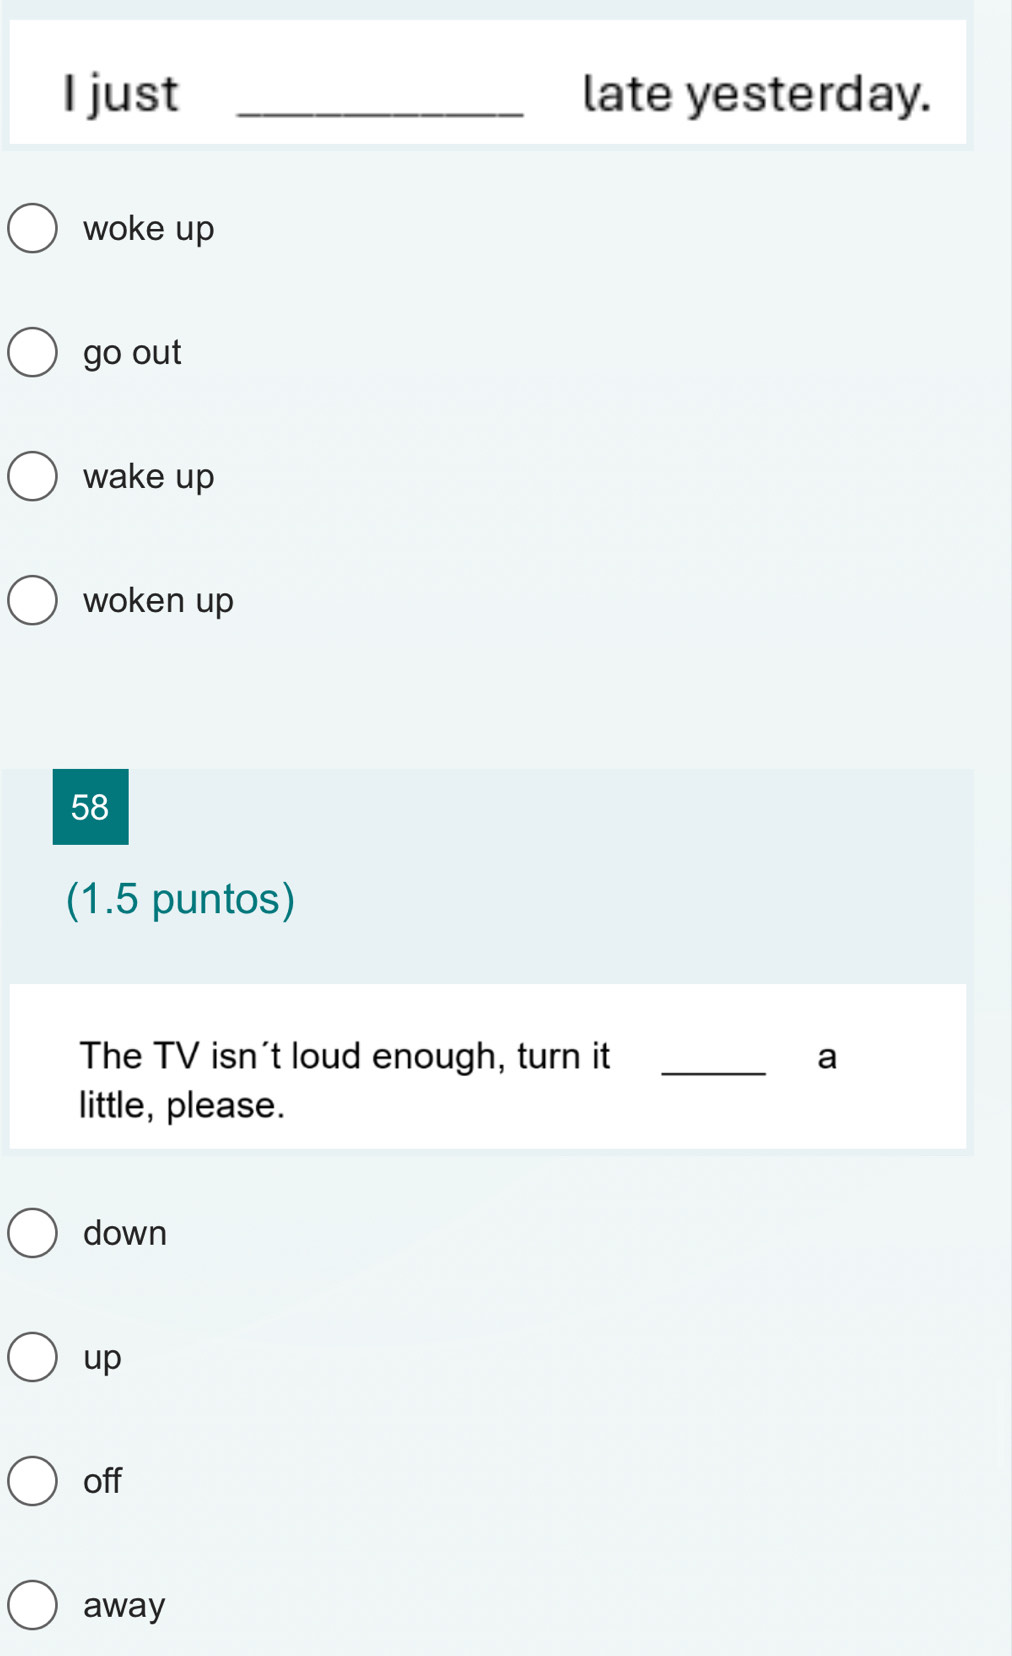The image size is (1012, 1656).
Task: Choose the 'up' radio button for question 58
Action: point(32,1357)
